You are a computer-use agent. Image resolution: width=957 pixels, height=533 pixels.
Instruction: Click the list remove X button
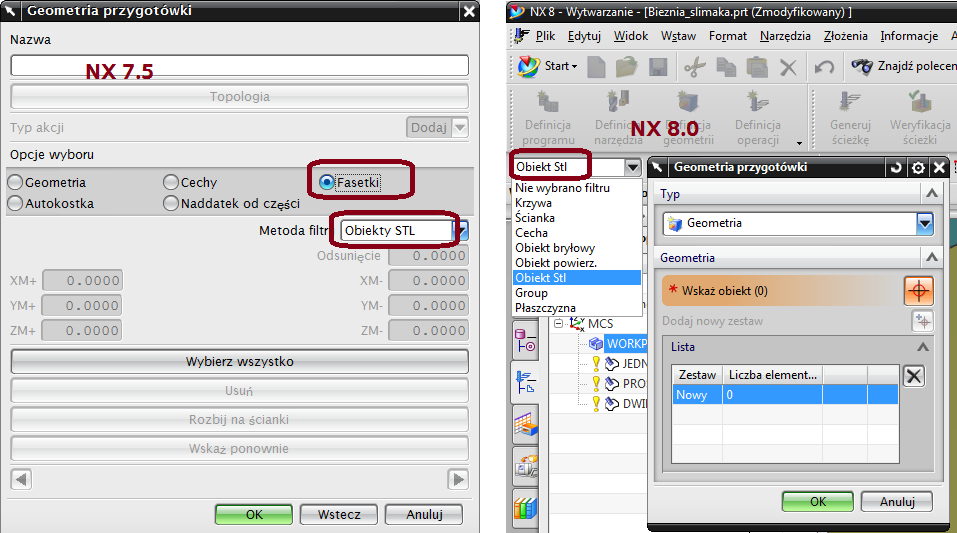914,376
